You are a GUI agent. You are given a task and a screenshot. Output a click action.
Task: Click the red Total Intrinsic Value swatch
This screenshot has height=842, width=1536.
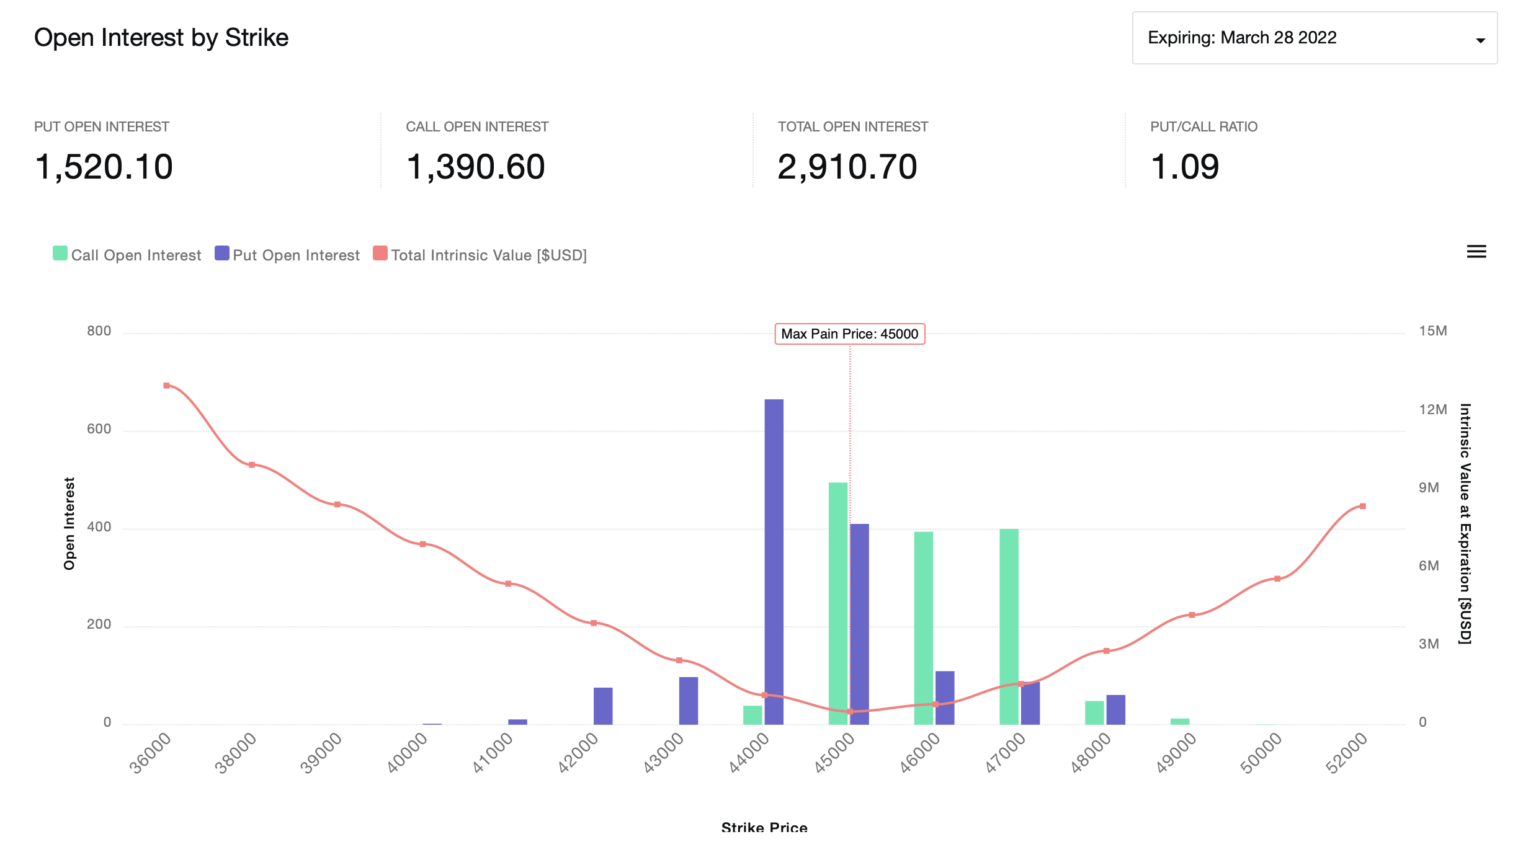(x=380, y=254)
